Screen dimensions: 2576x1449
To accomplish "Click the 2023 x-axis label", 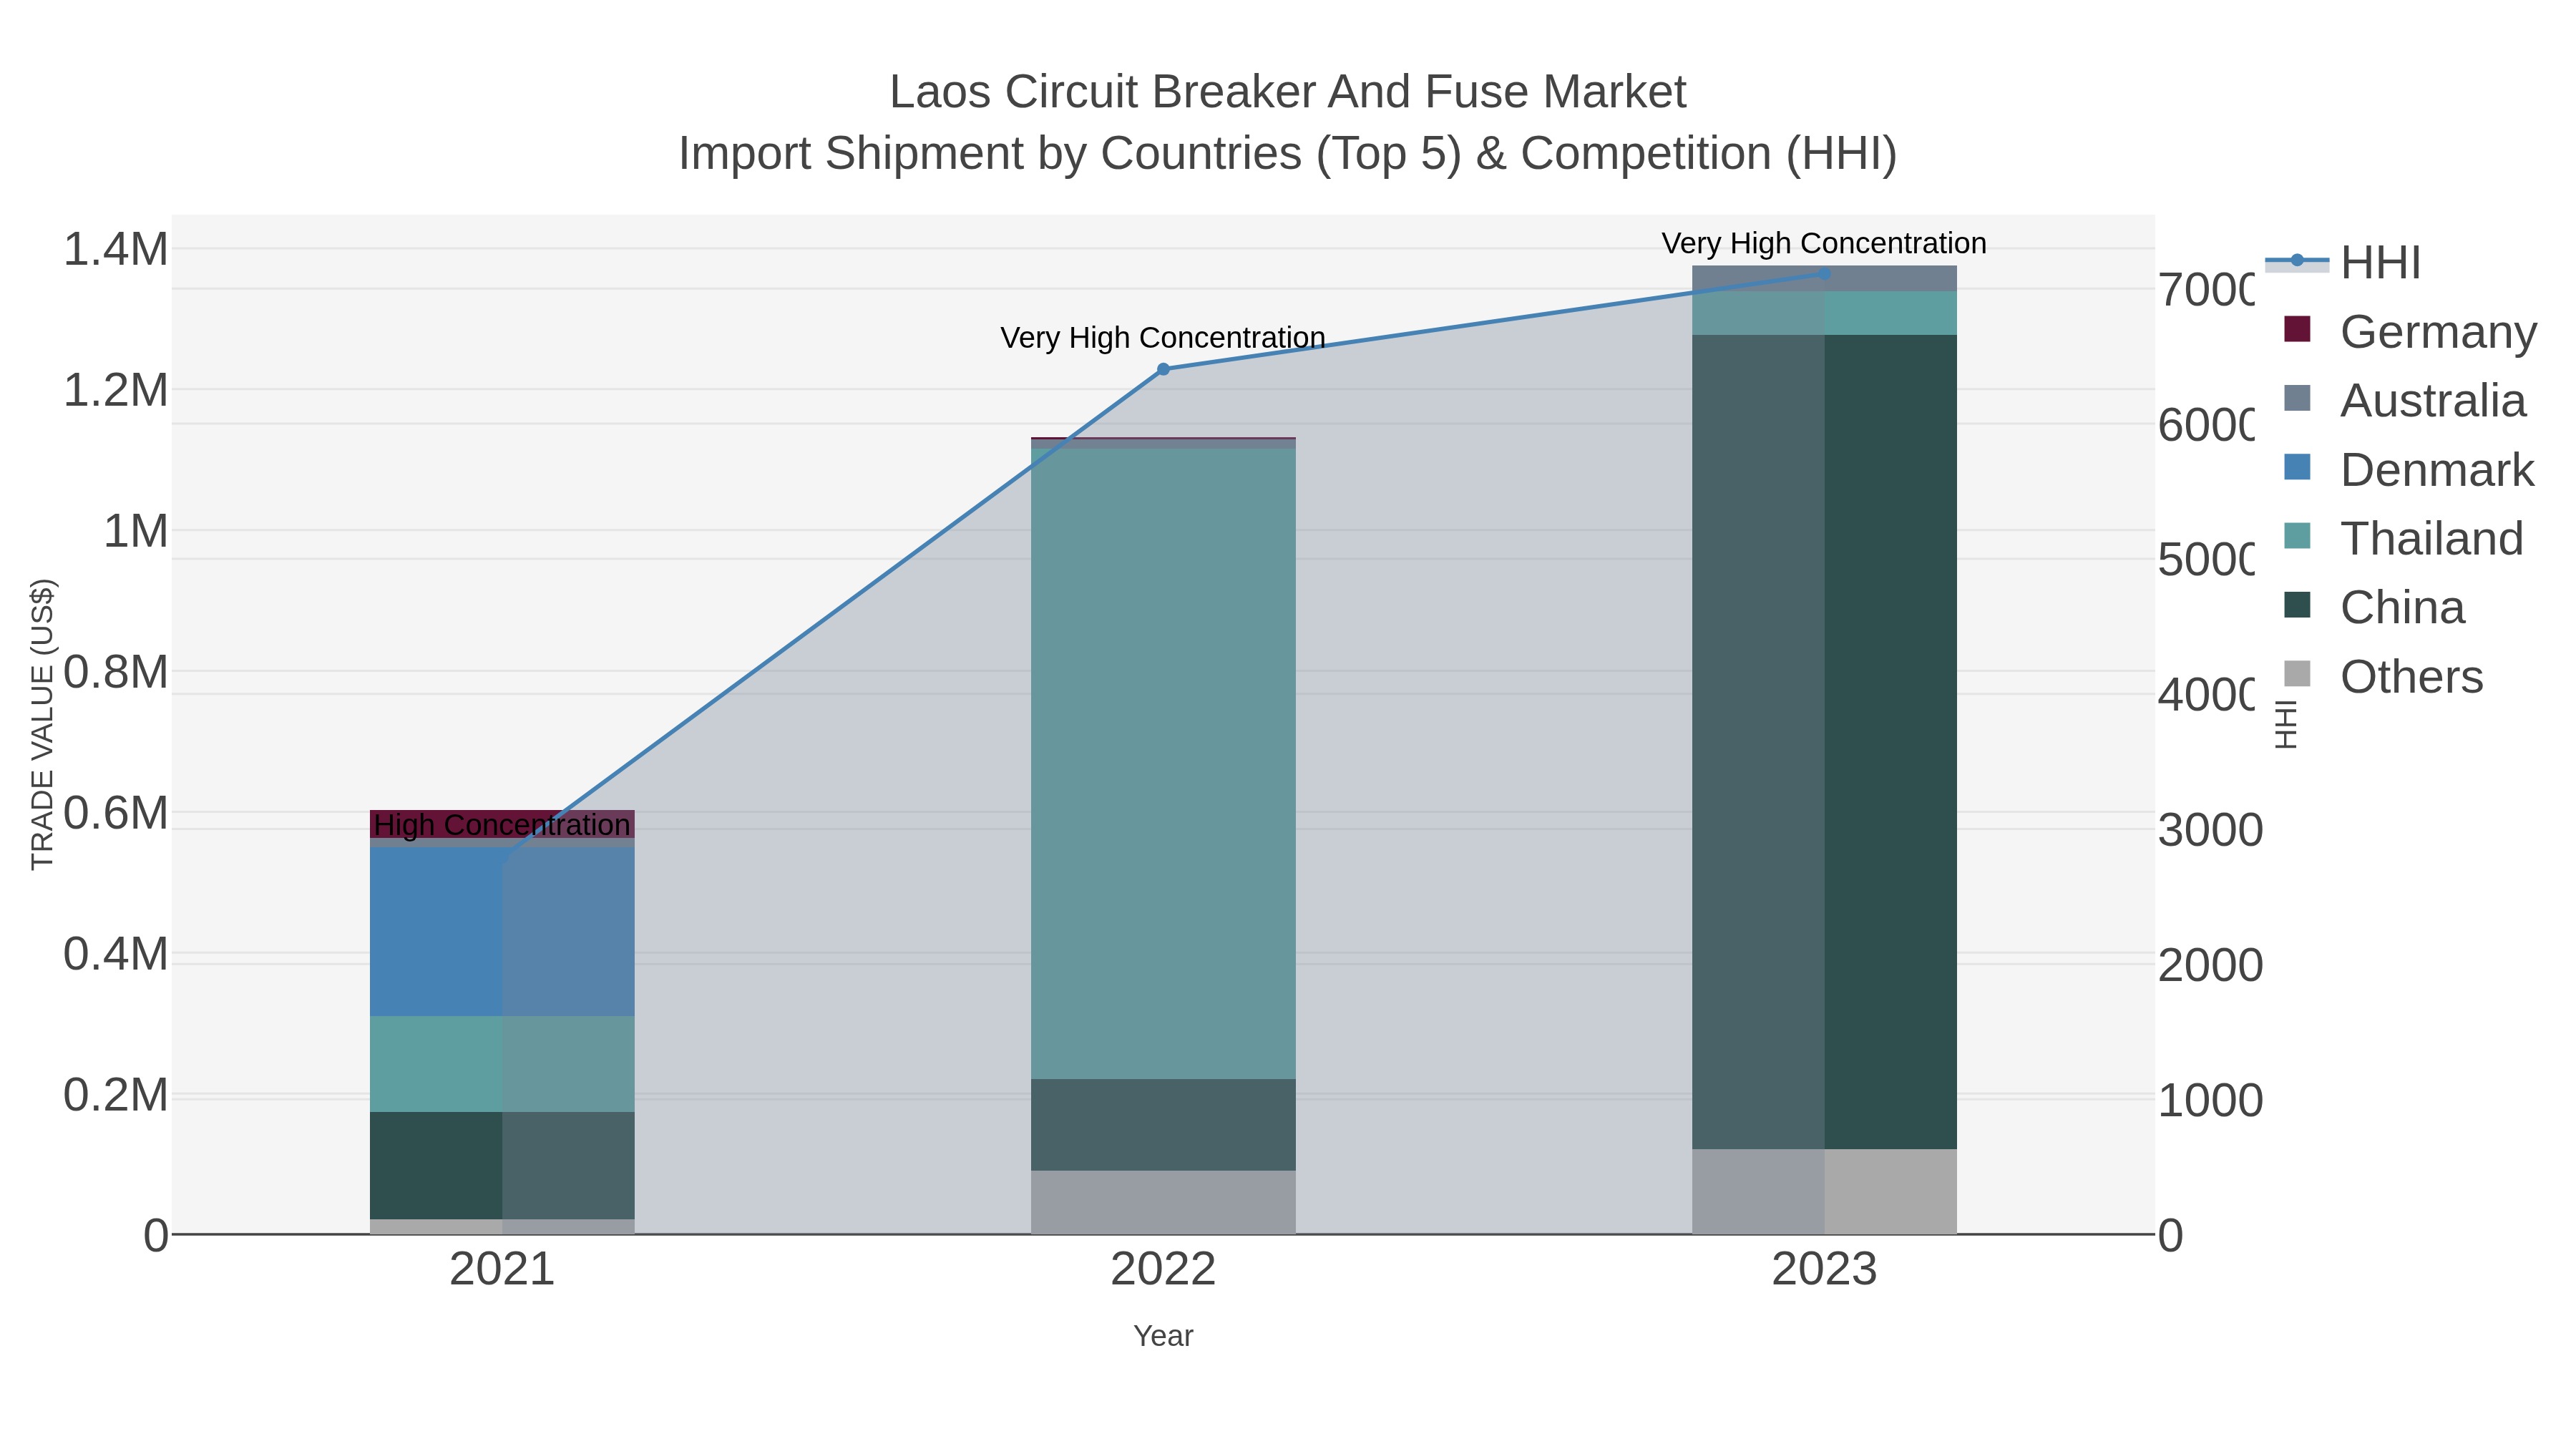I will coord(1824,1270).
